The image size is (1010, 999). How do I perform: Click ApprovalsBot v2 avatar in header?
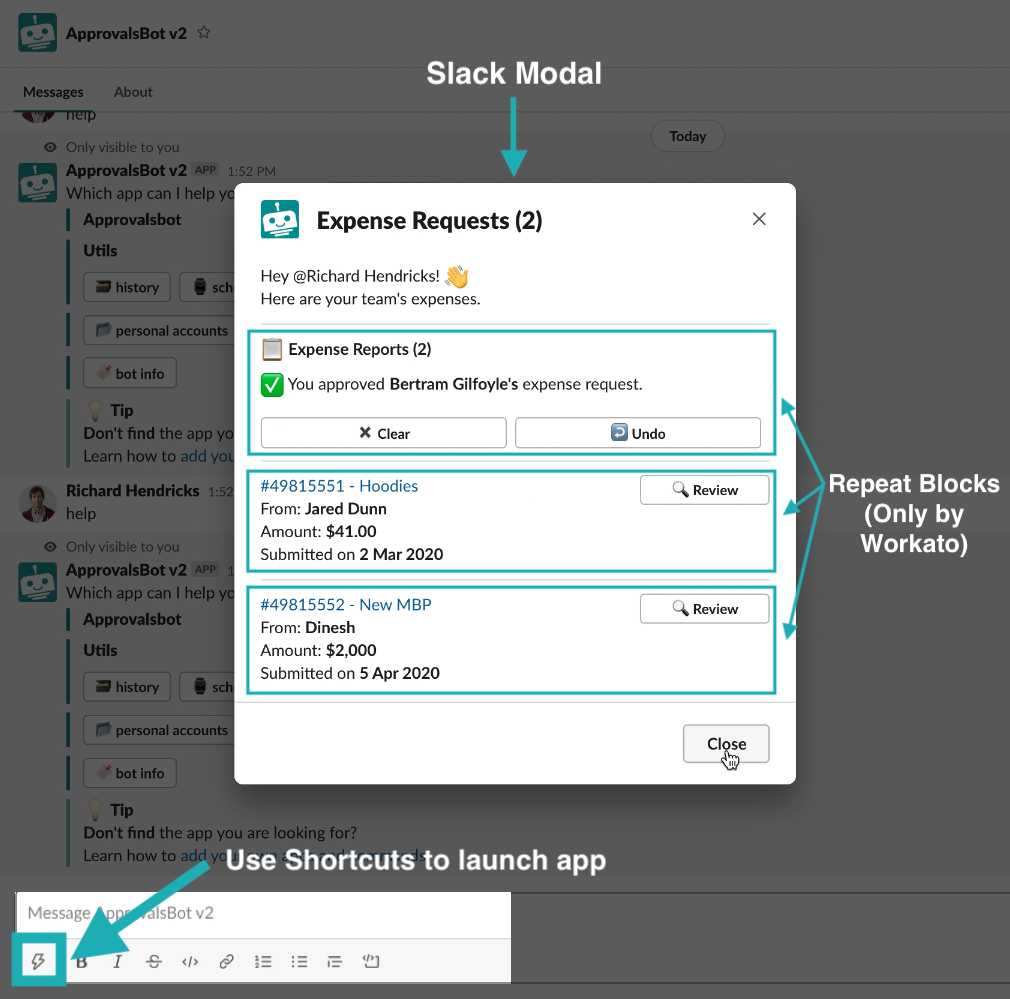point(37,32)
